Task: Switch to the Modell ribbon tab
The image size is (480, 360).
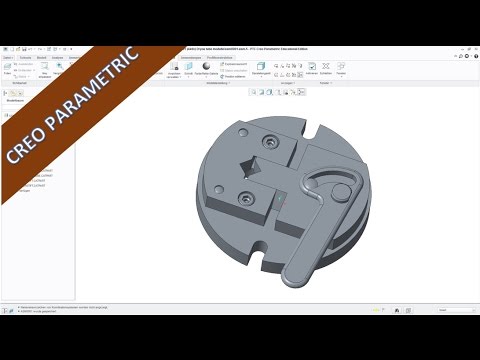Action: [41, 58]
